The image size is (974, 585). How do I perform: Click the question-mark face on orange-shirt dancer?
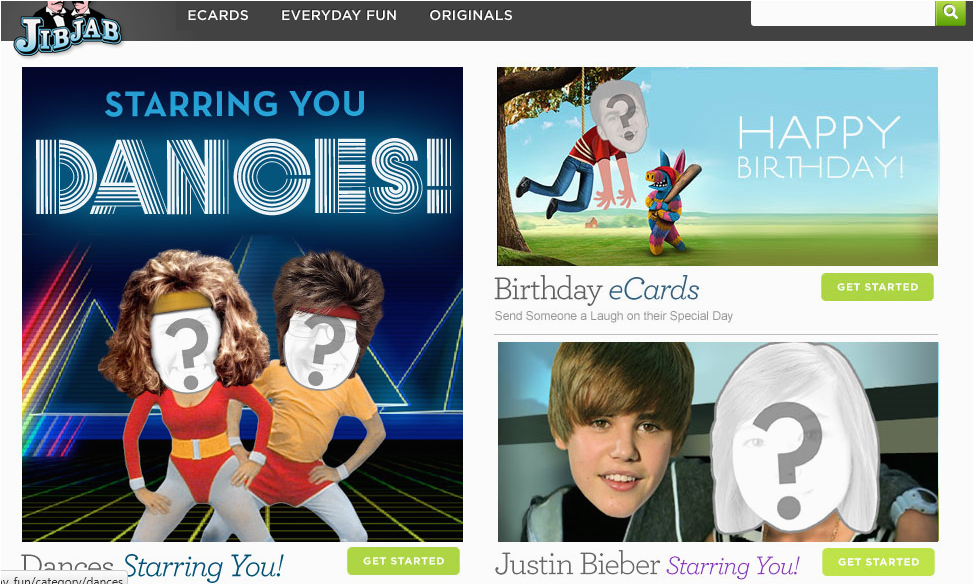(321, 351)
